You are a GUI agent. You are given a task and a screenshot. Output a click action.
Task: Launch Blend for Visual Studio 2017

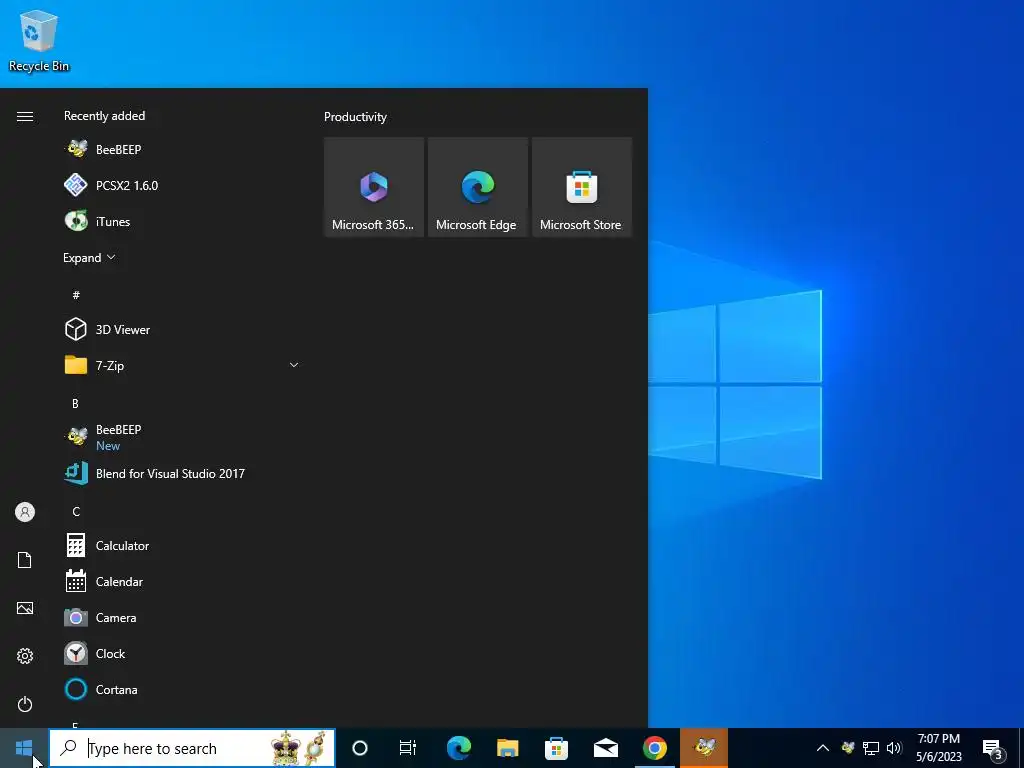[182, 473]
